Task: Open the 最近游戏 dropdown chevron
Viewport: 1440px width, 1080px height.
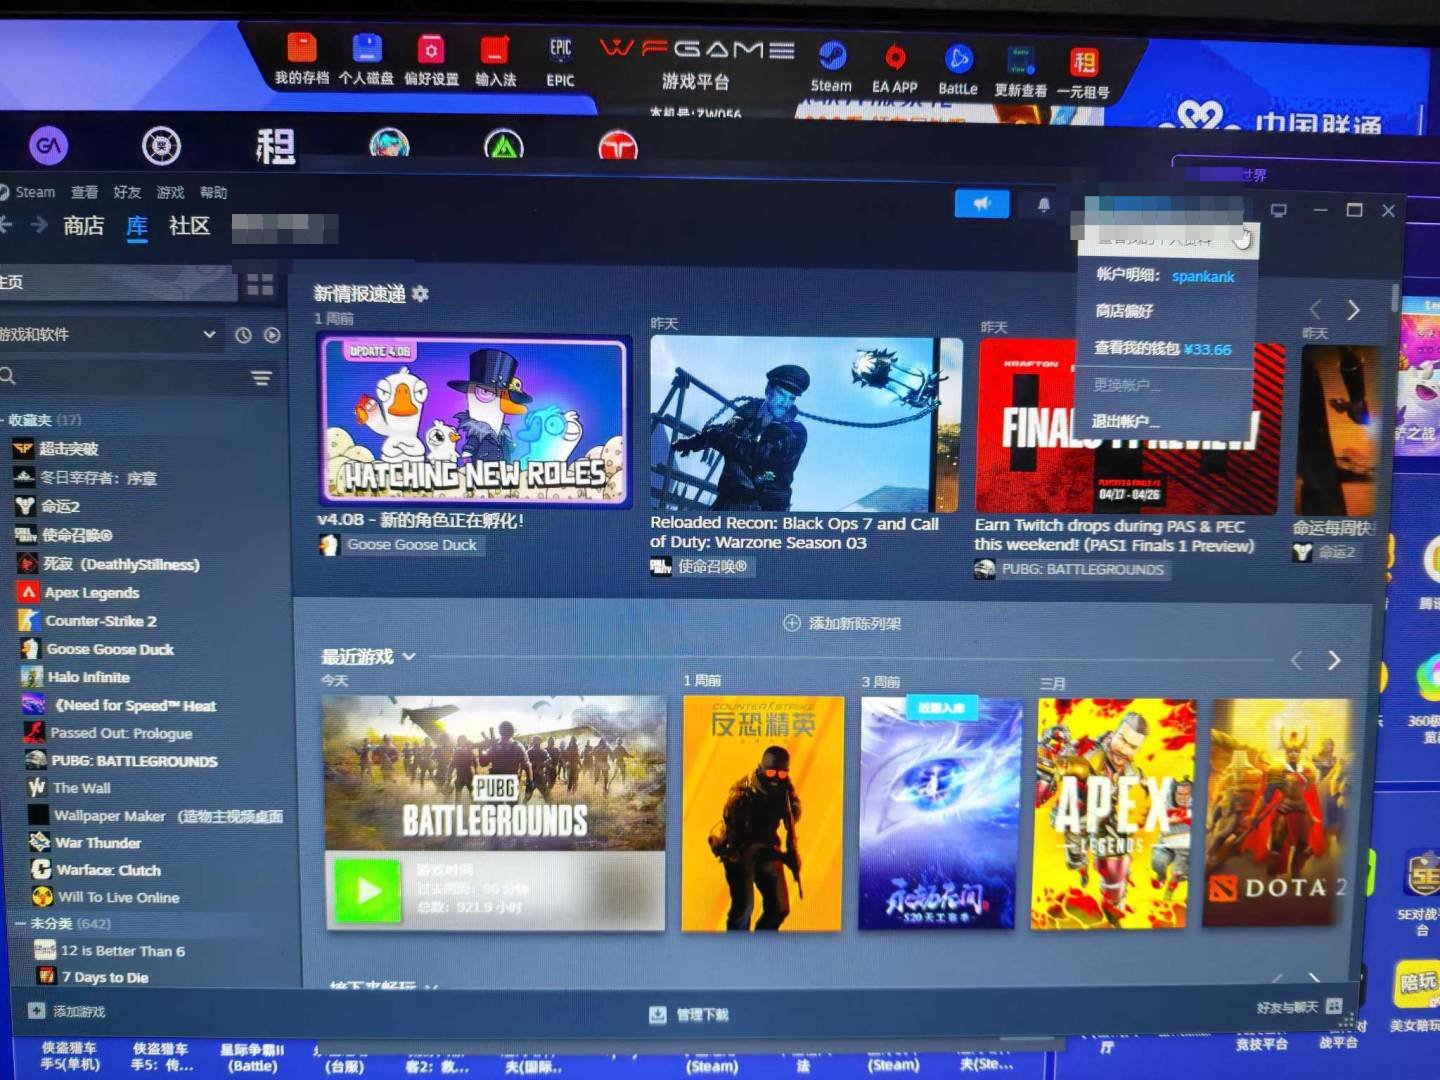Action: pos(407,657)
